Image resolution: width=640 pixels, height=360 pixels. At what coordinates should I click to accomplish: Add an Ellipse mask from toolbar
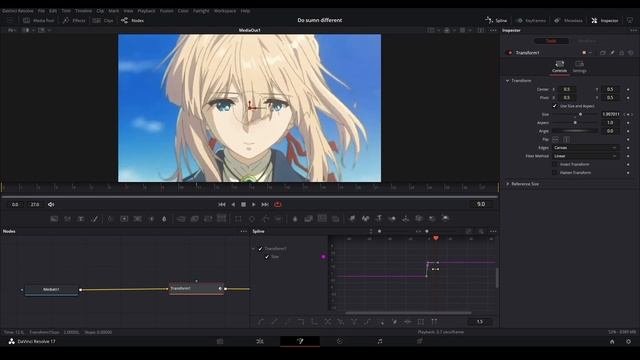(x=252, y=219)
